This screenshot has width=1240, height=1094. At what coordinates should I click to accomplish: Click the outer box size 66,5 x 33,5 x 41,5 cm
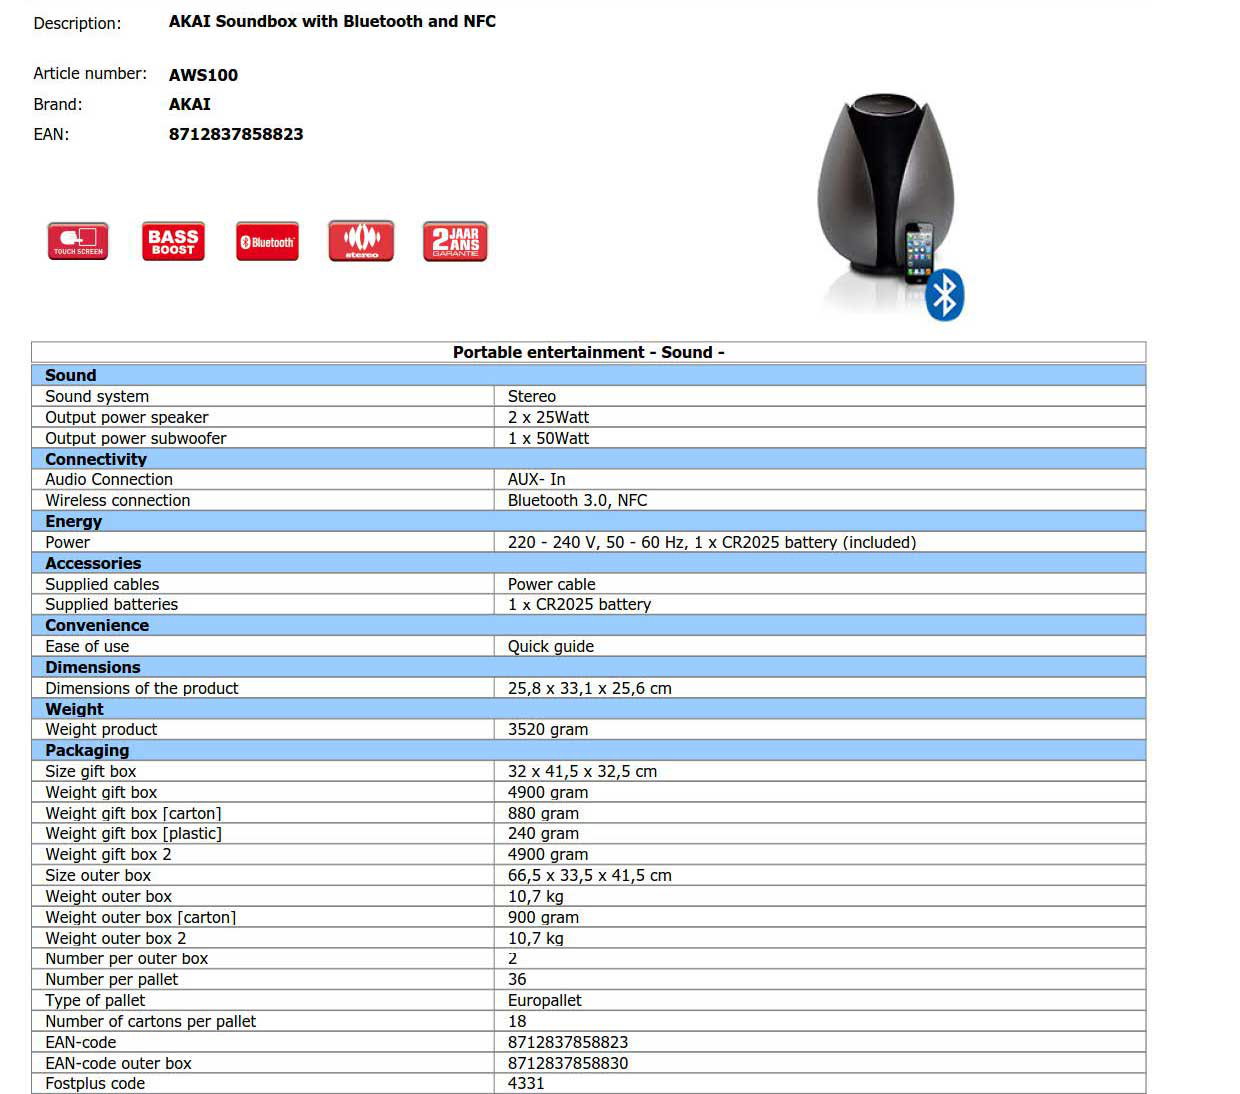click(589, 875)
